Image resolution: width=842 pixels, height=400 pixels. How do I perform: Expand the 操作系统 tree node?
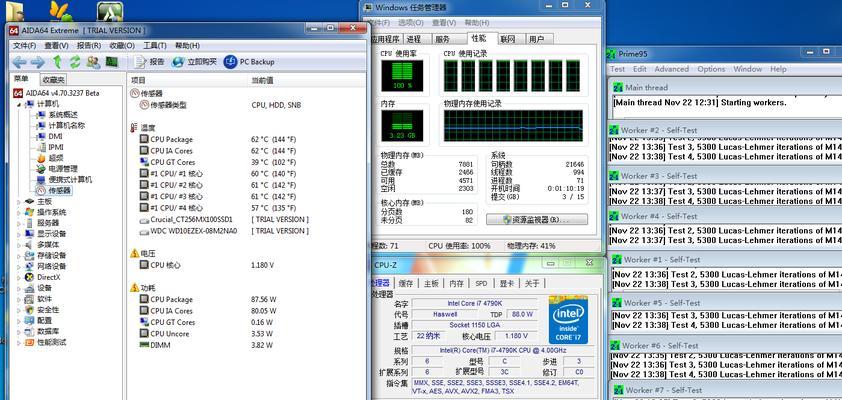tap(19, 212)
